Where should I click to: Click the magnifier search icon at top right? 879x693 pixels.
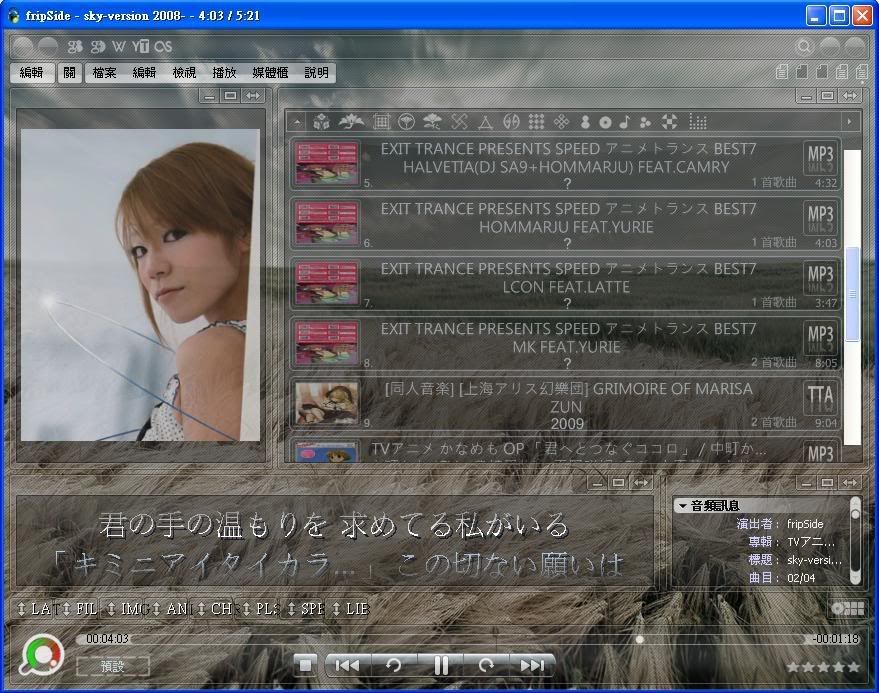[804, 46]
